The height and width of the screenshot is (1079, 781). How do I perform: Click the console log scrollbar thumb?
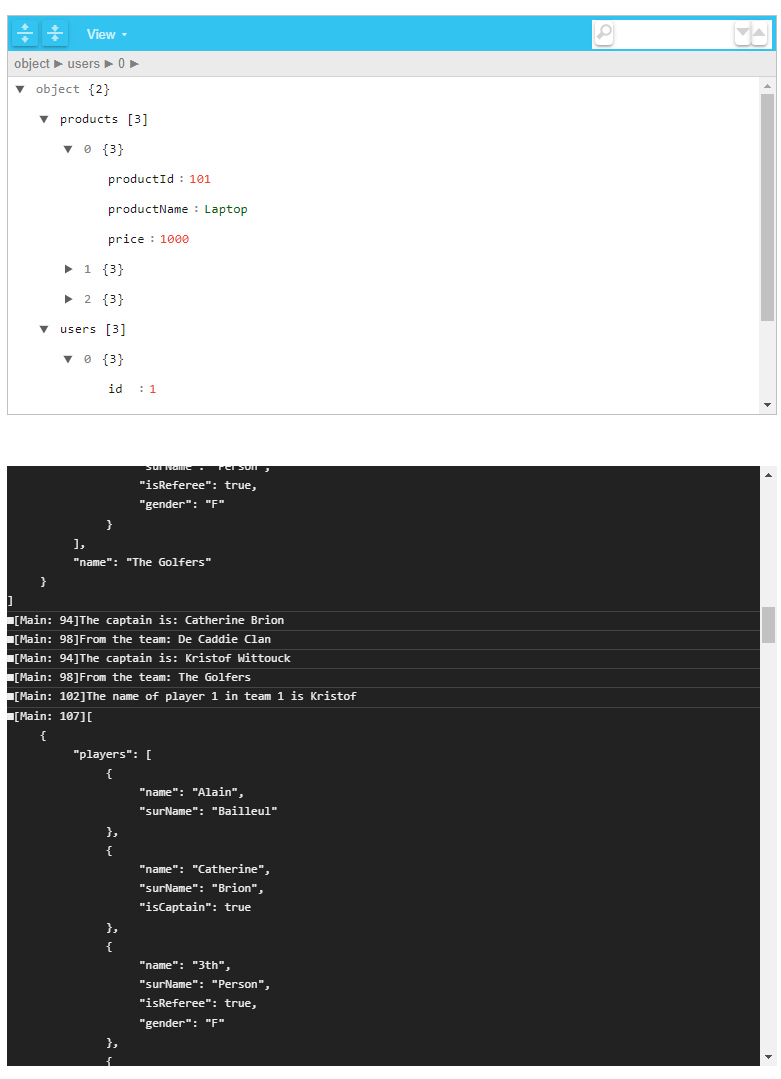click(x=768, y=624)
